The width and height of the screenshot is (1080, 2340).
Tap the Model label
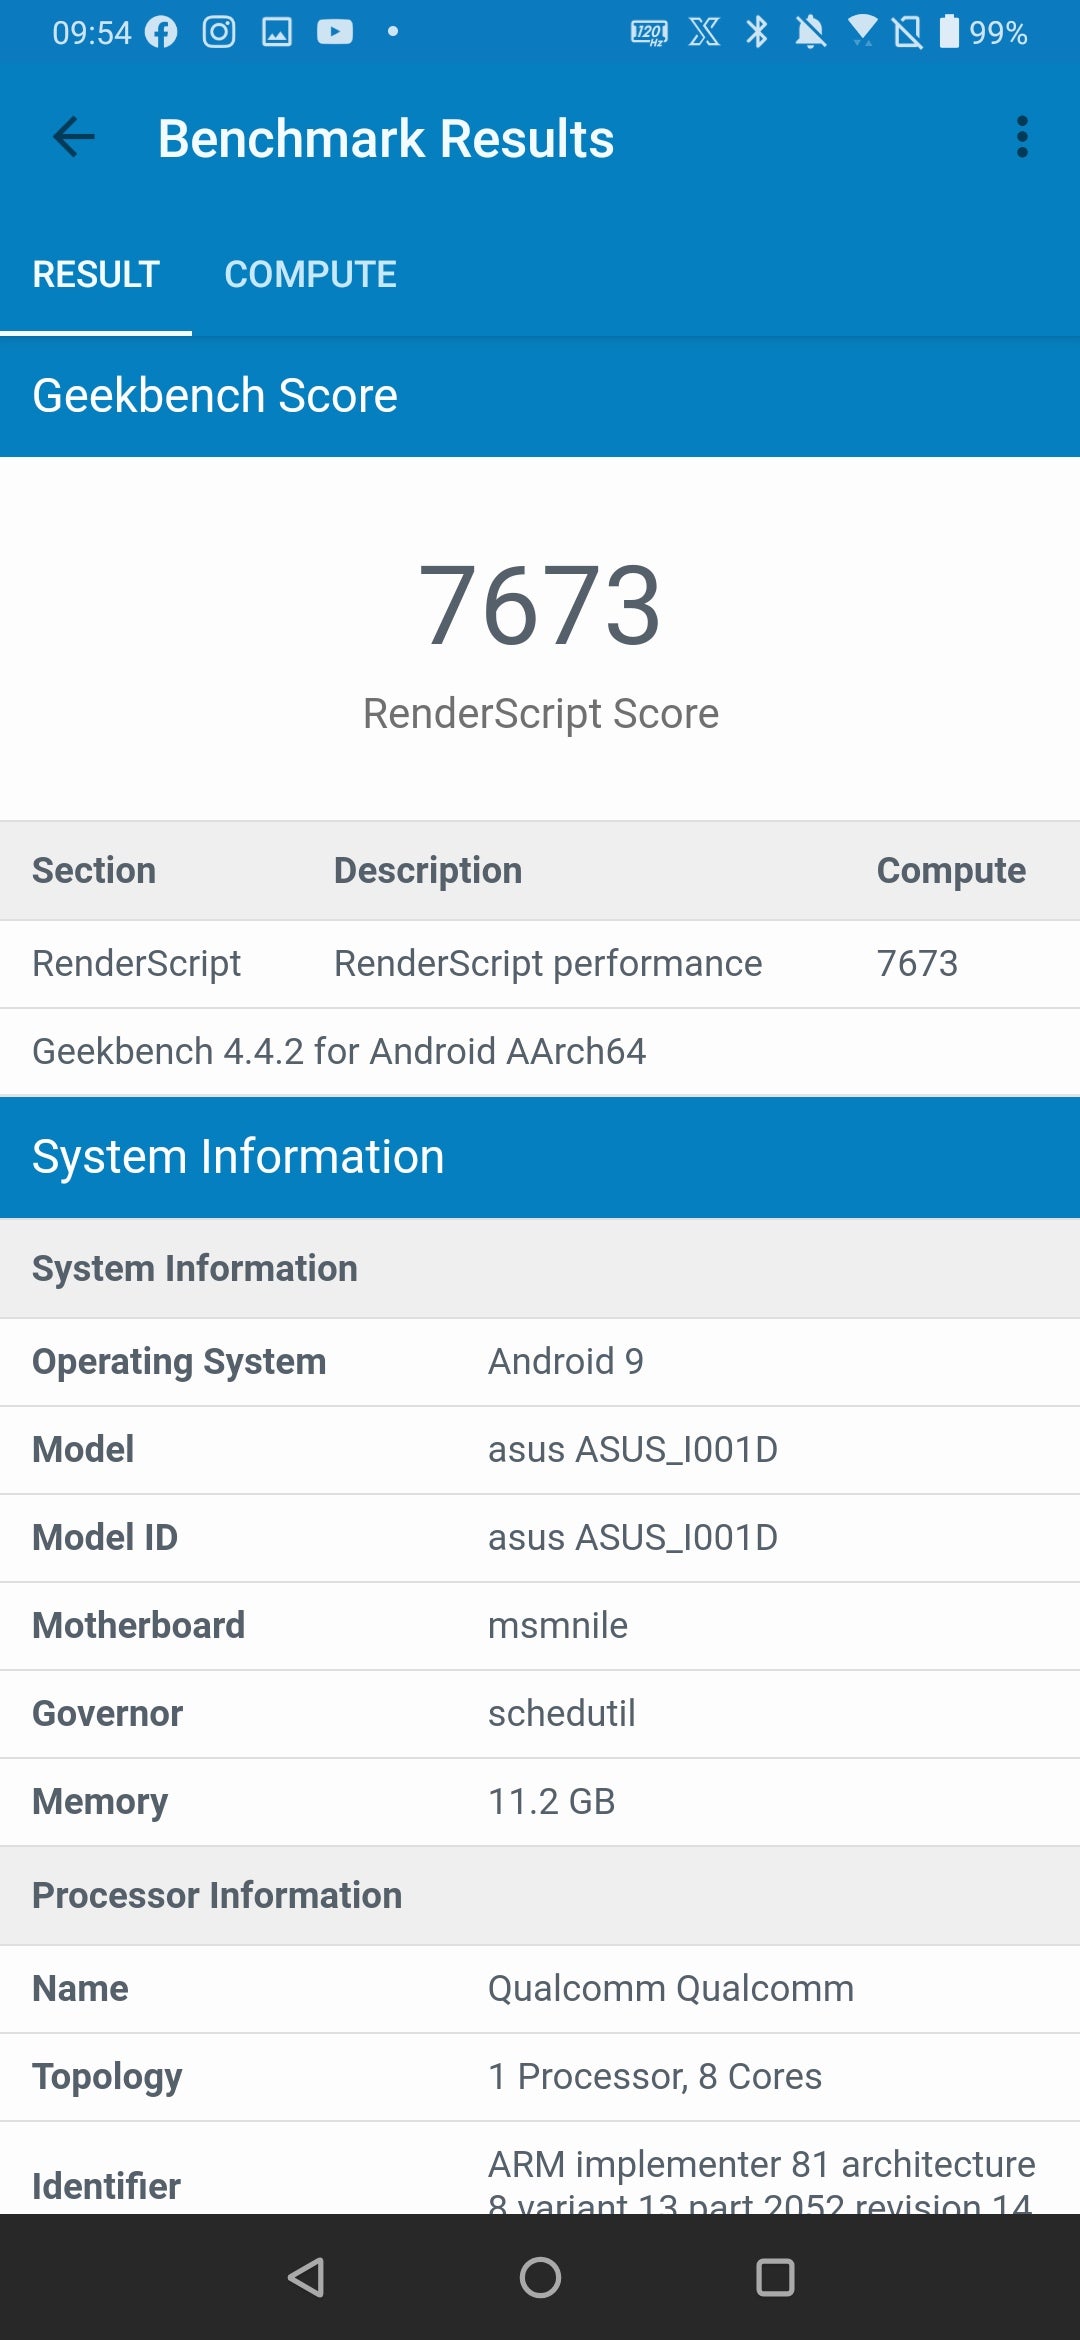tap(83, 1449)
